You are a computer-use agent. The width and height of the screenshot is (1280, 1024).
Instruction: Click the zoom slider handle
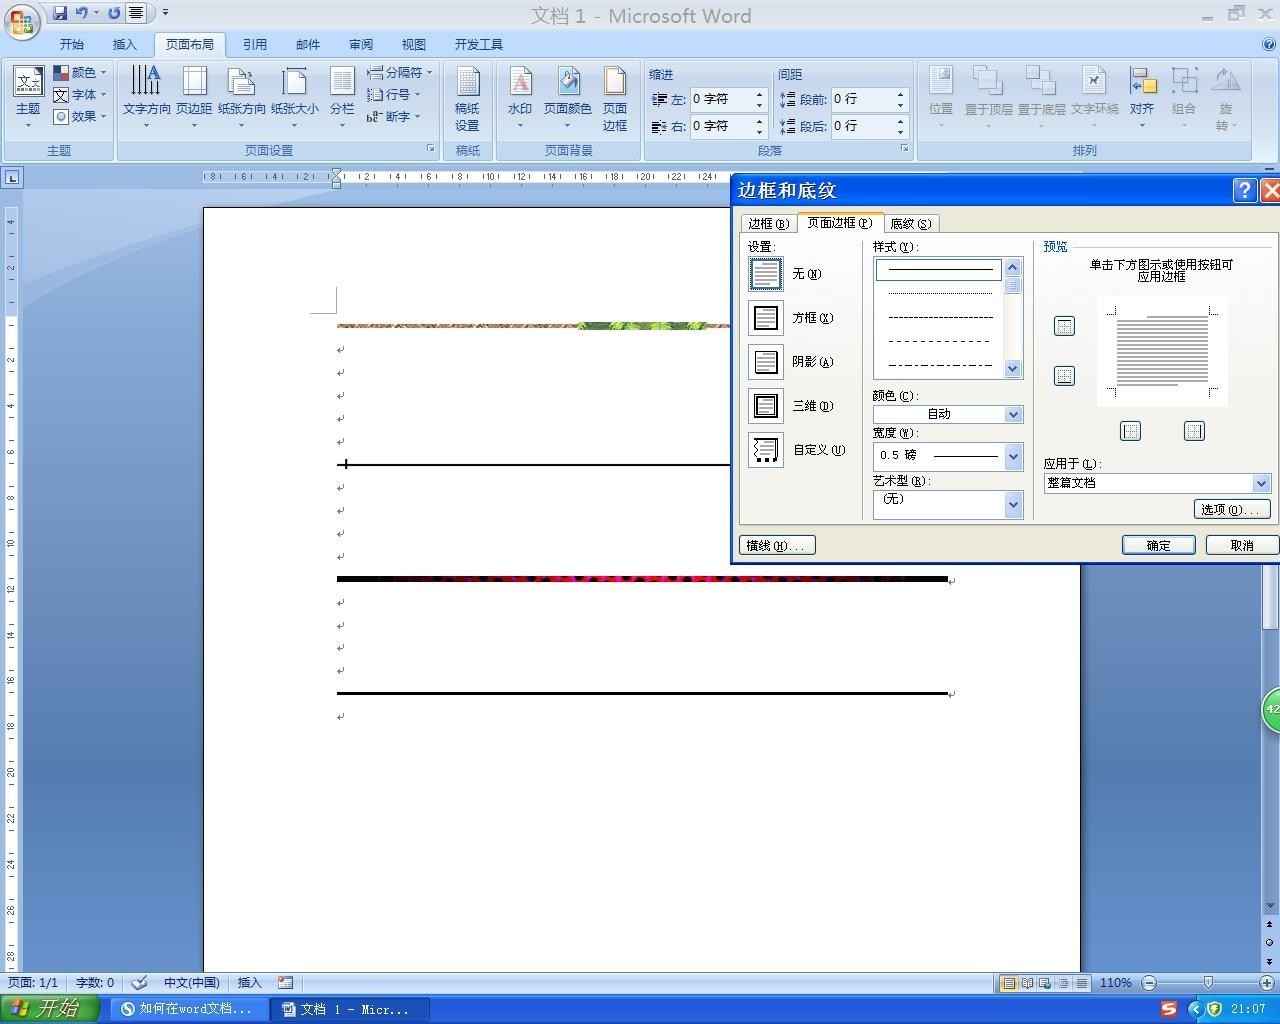1208,983
